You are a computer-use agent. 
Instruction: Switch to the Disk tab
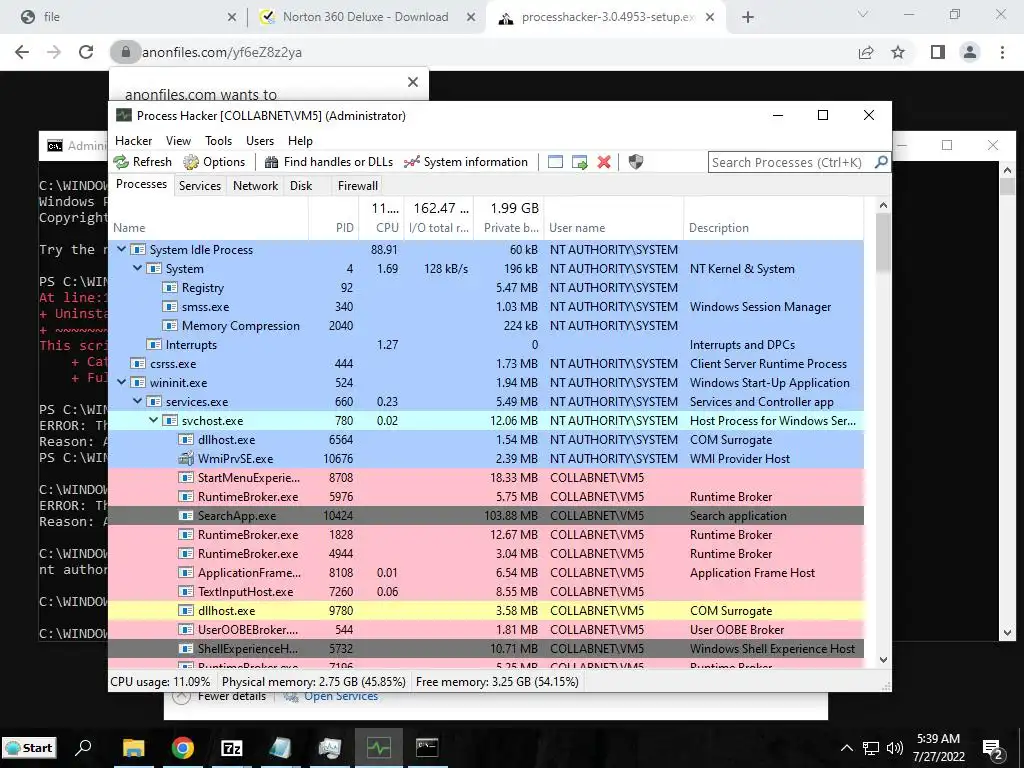point(301,185)
